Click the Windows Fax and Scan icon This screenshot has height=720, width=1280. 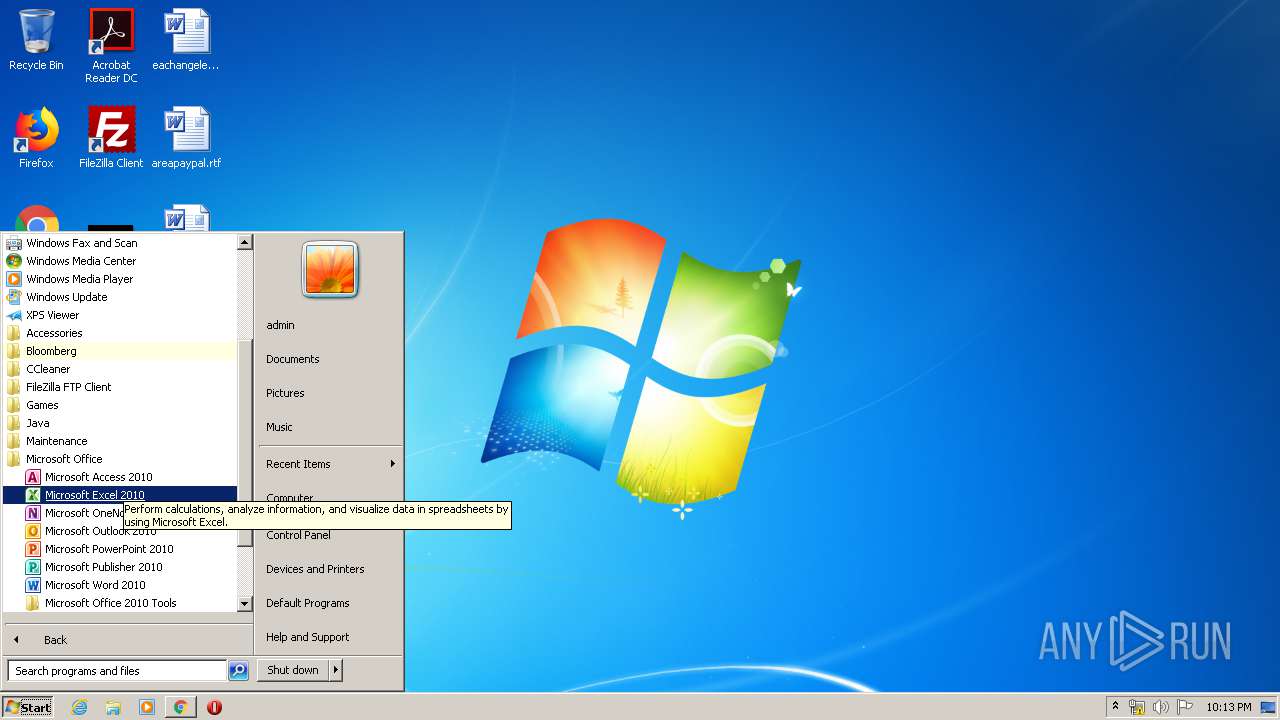coord(14,243)
